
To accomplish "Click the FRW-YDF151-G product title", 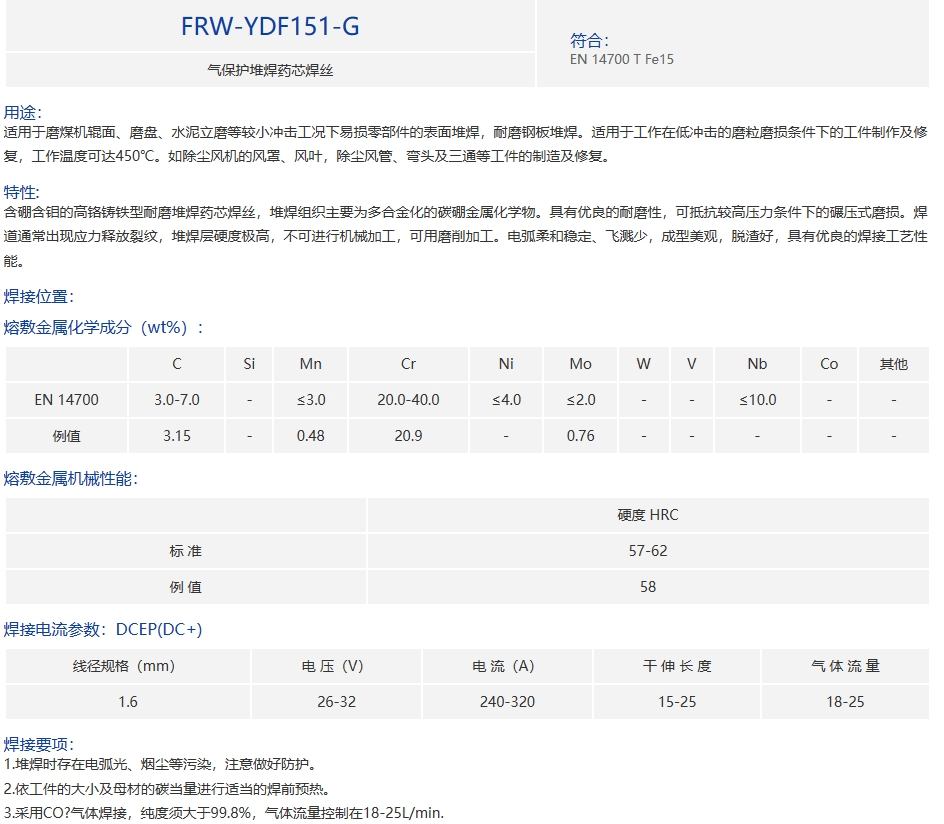I will point(270,27).
